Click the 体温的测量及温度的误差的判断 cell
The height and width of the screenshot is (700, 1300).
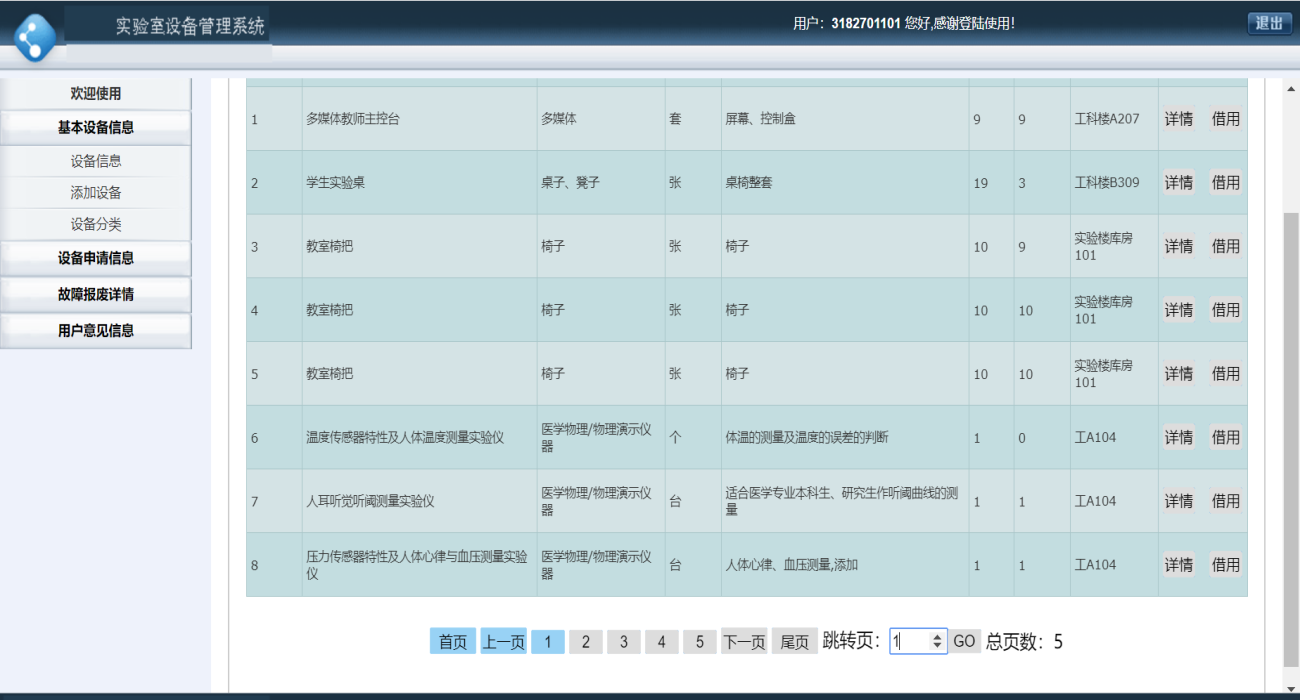point(845,438)
